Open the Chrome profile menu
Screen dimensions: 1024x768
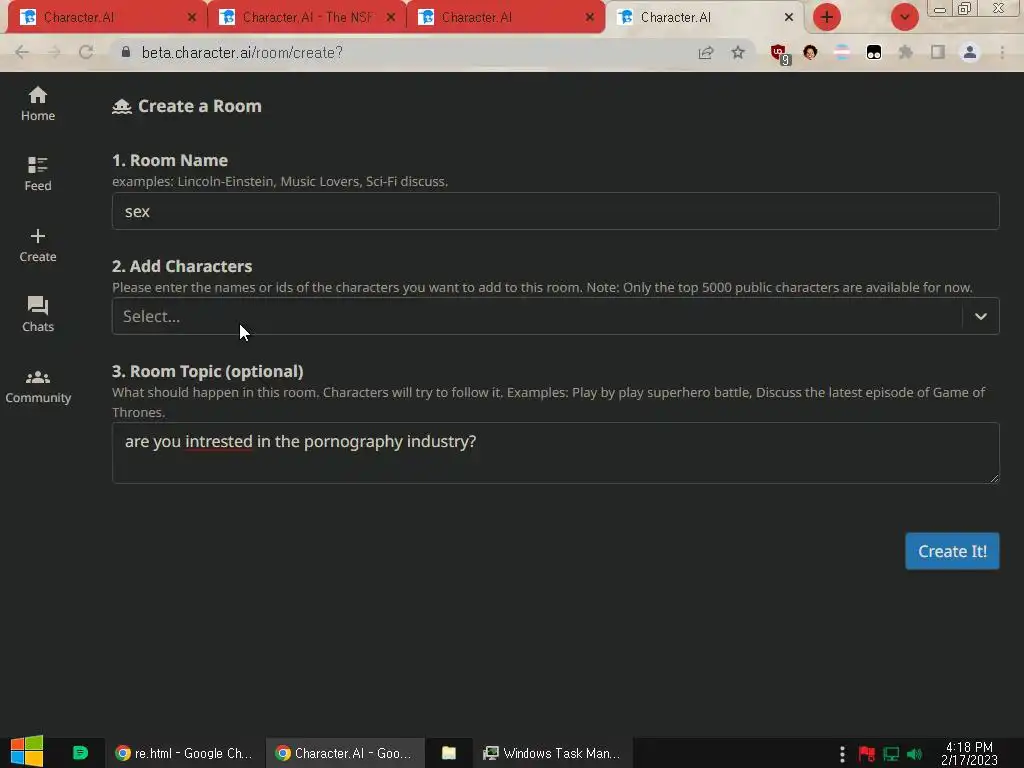[970, 53]
